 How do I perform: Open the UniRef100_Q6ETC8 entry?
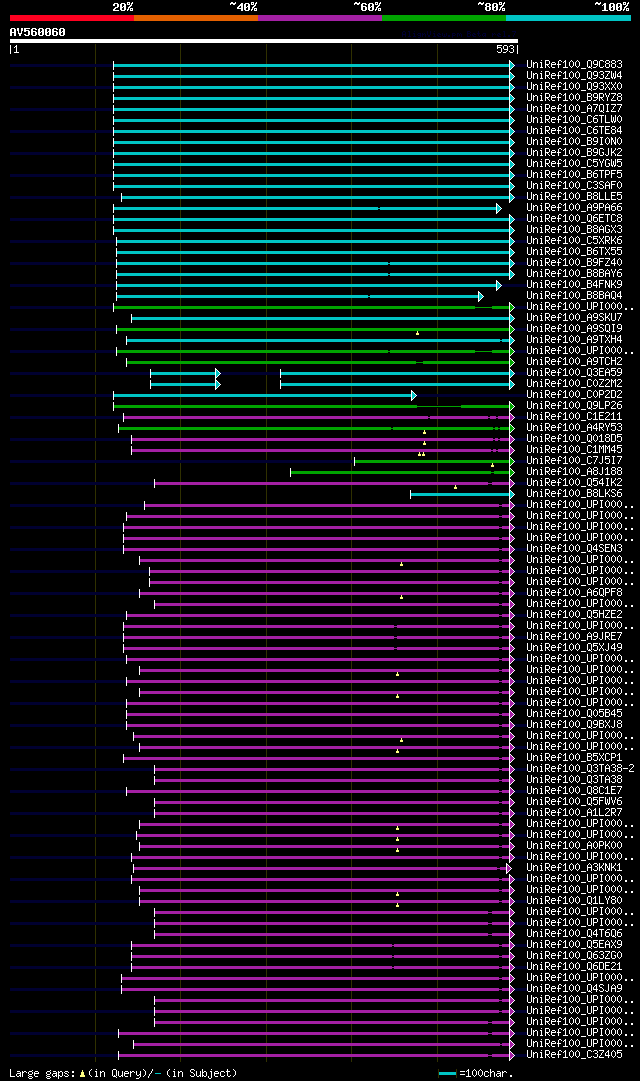pyautogui.click(x=574, y=219)
